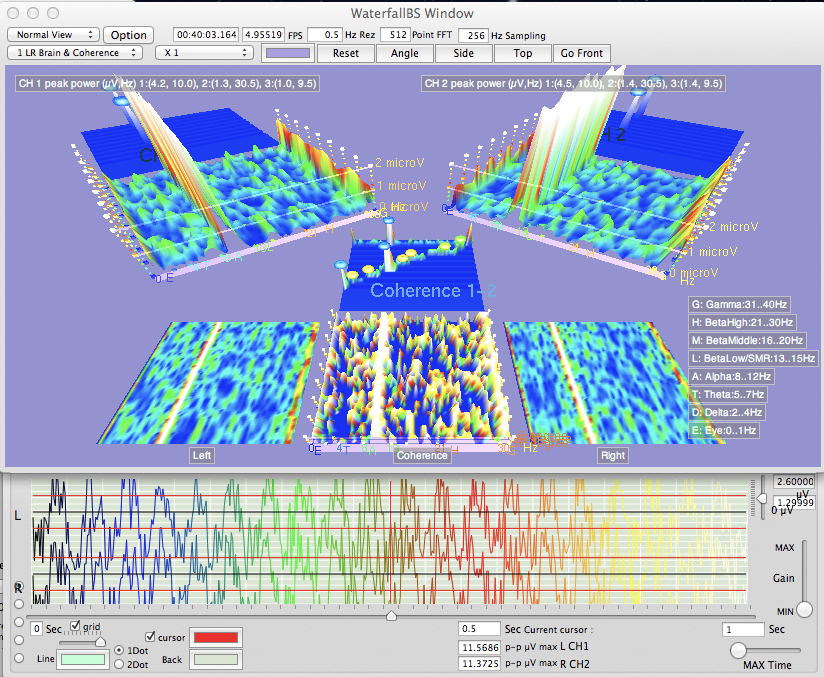The height and width of the screenshot is (677, 824).
Task: Switch to Angle view
Action: [405, 53]
